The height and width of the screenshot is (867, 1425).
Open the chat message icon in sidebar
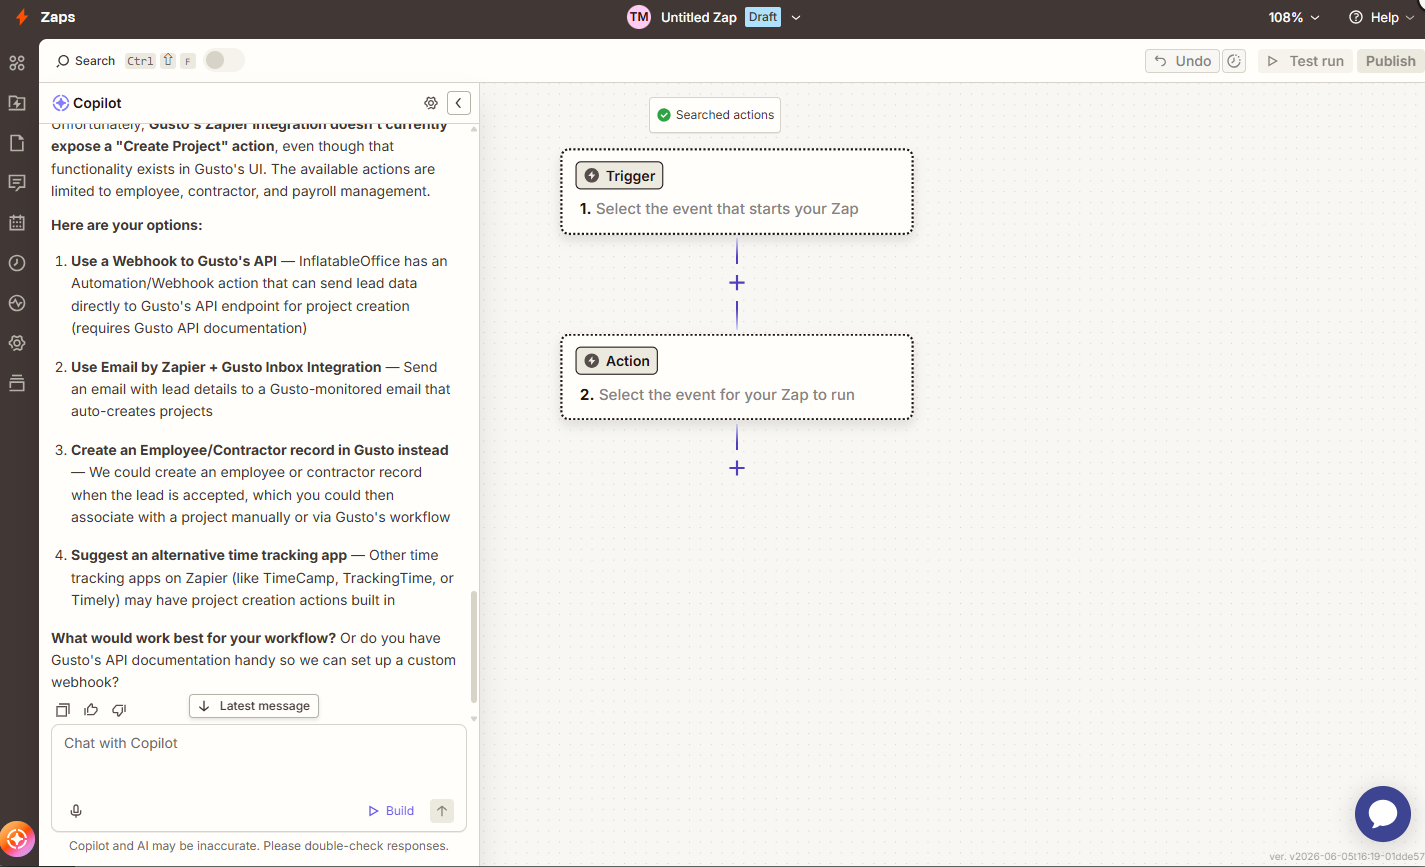point(17,183)
